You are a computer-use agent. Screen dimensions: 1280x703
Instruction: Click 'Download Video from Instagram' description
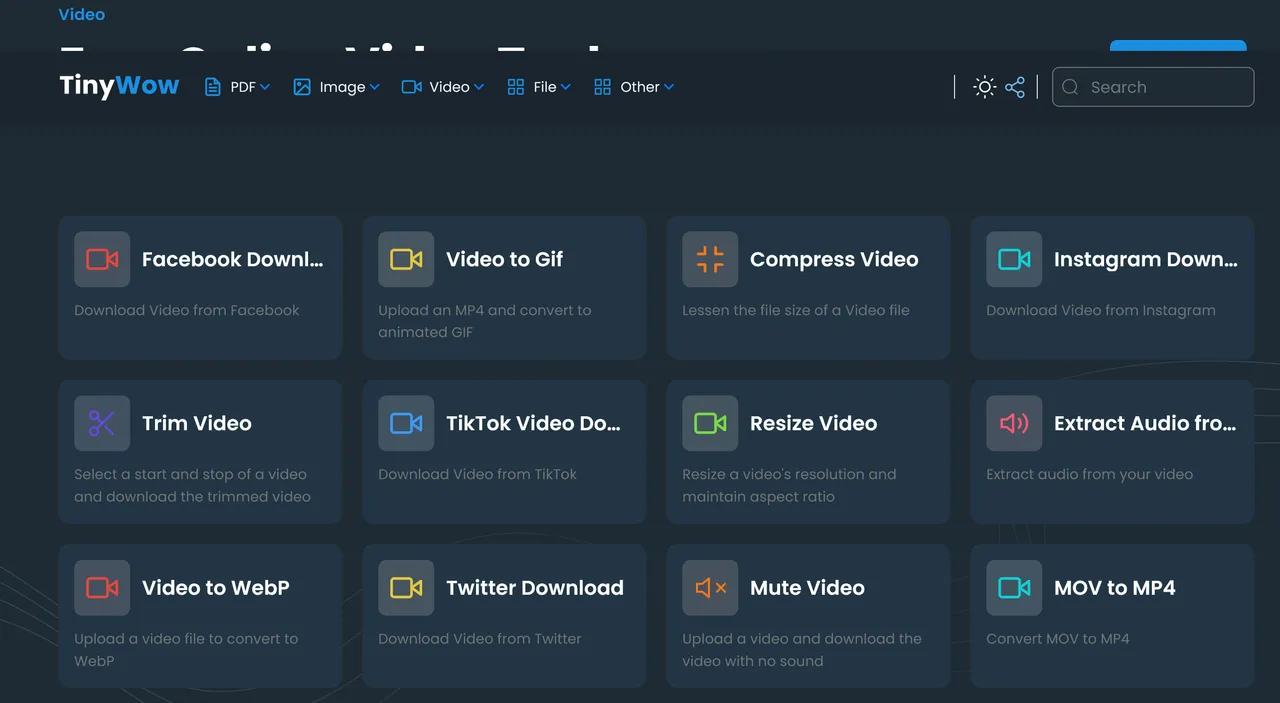click(1101, 310)
